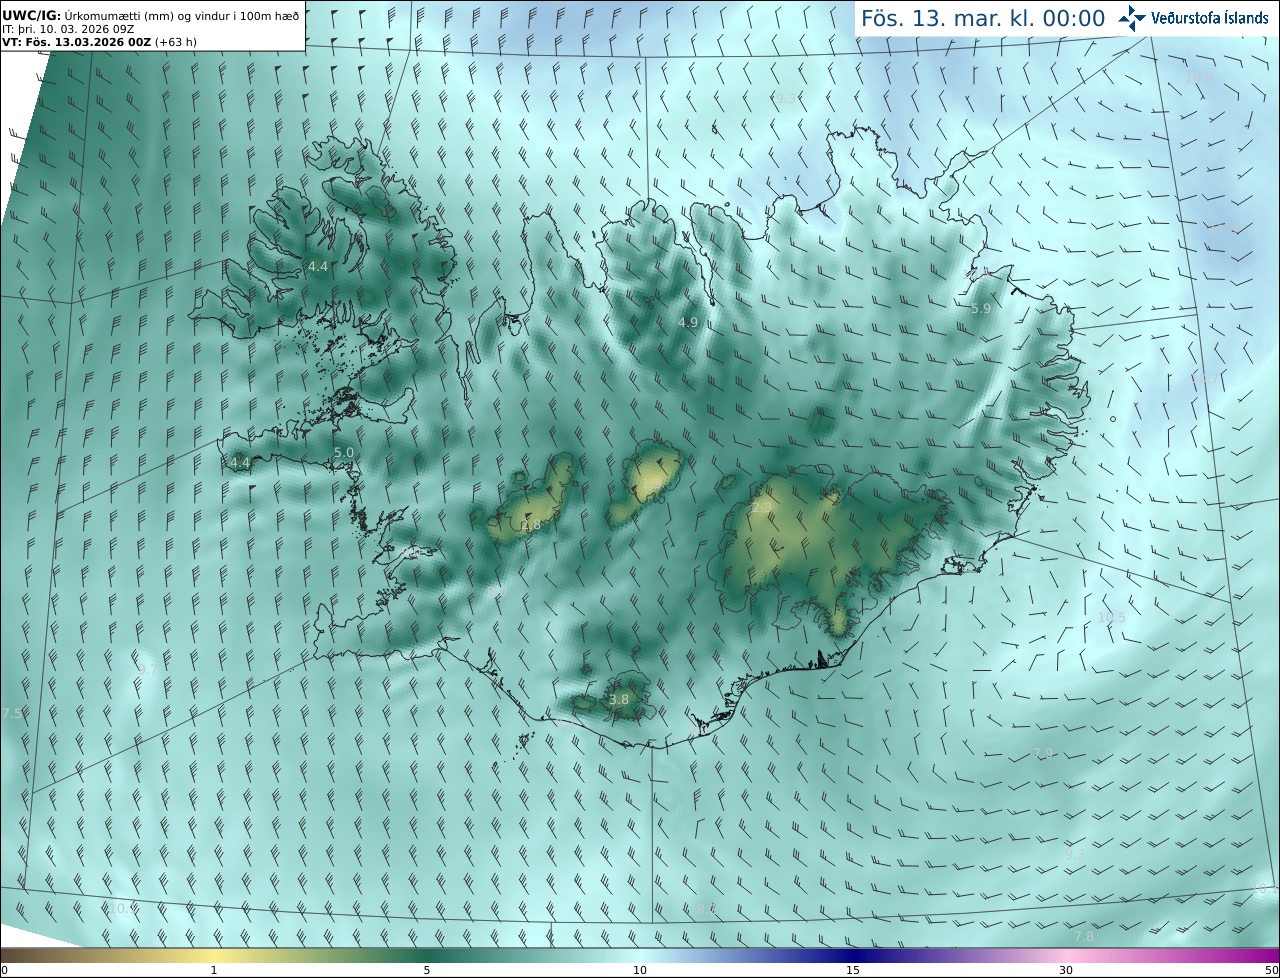Screen dimensions: 1280x978
Task: Select the date header Fös. 13. mar. kl. 00:00
Action: [983, 19]
